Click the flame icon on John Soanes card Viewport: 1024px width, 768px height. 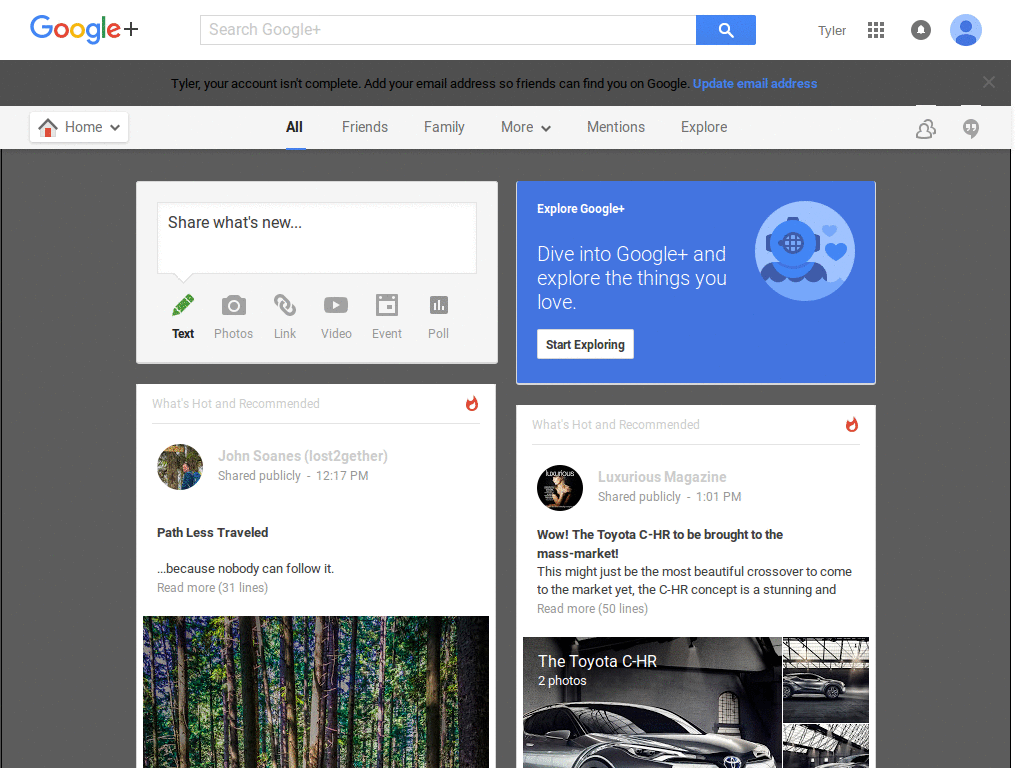click(x=472, y=404)
